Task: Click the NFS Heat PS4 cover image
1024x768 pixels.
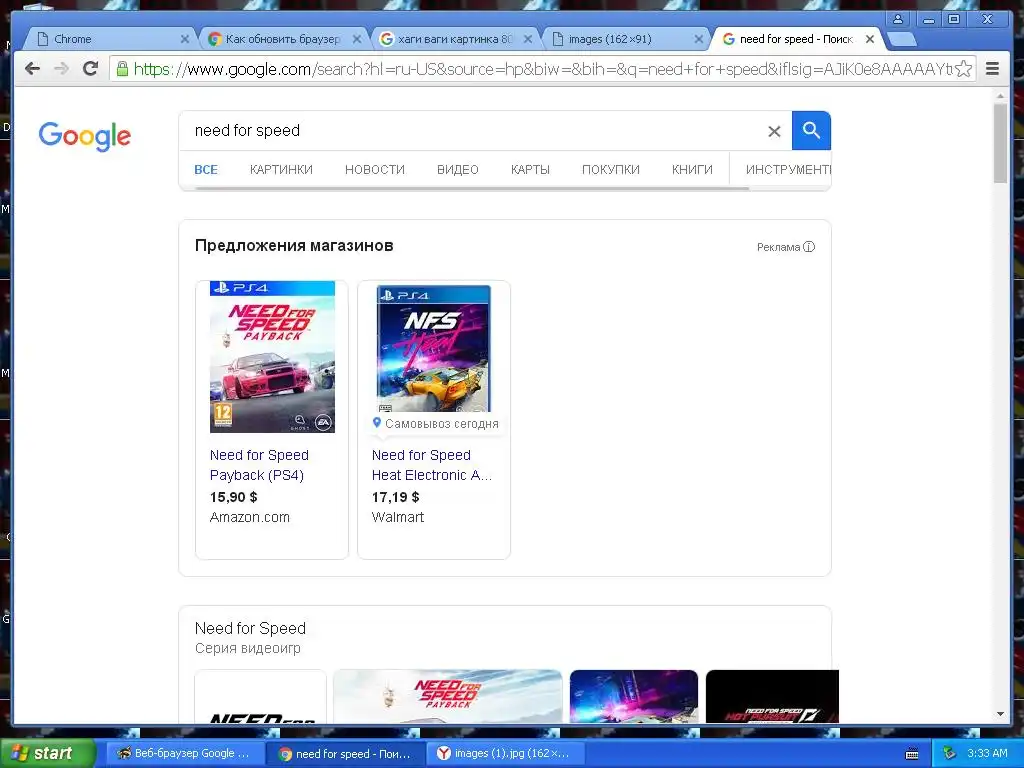Action: (x=434, y=348)
